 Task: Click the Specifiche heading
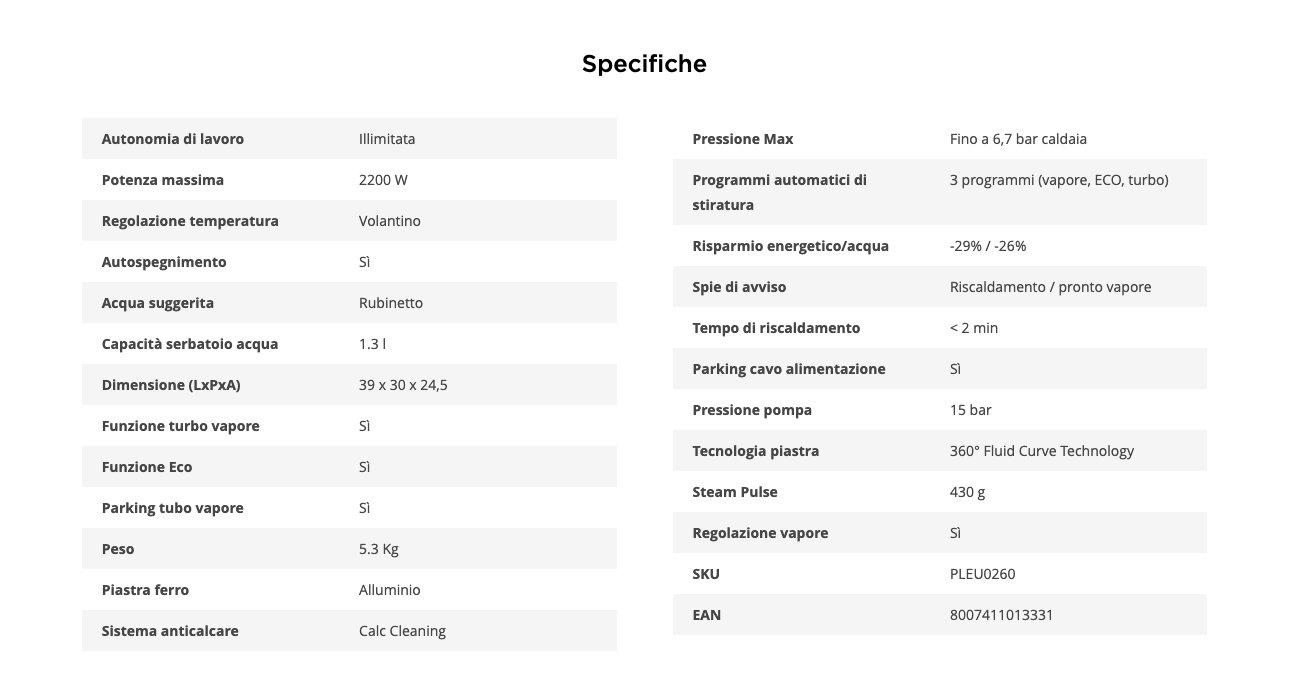pos(644,64)
